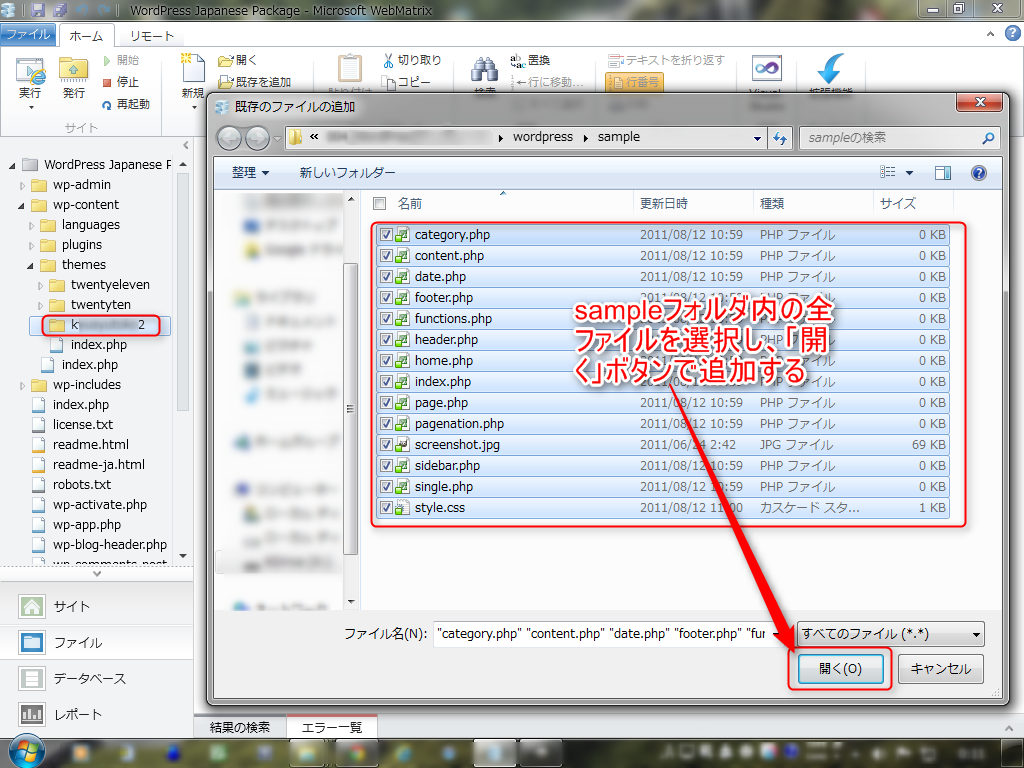Click the 開始 (Start) site icon
This screenshot has width=1024, height=768.
(x=121, y=60)
